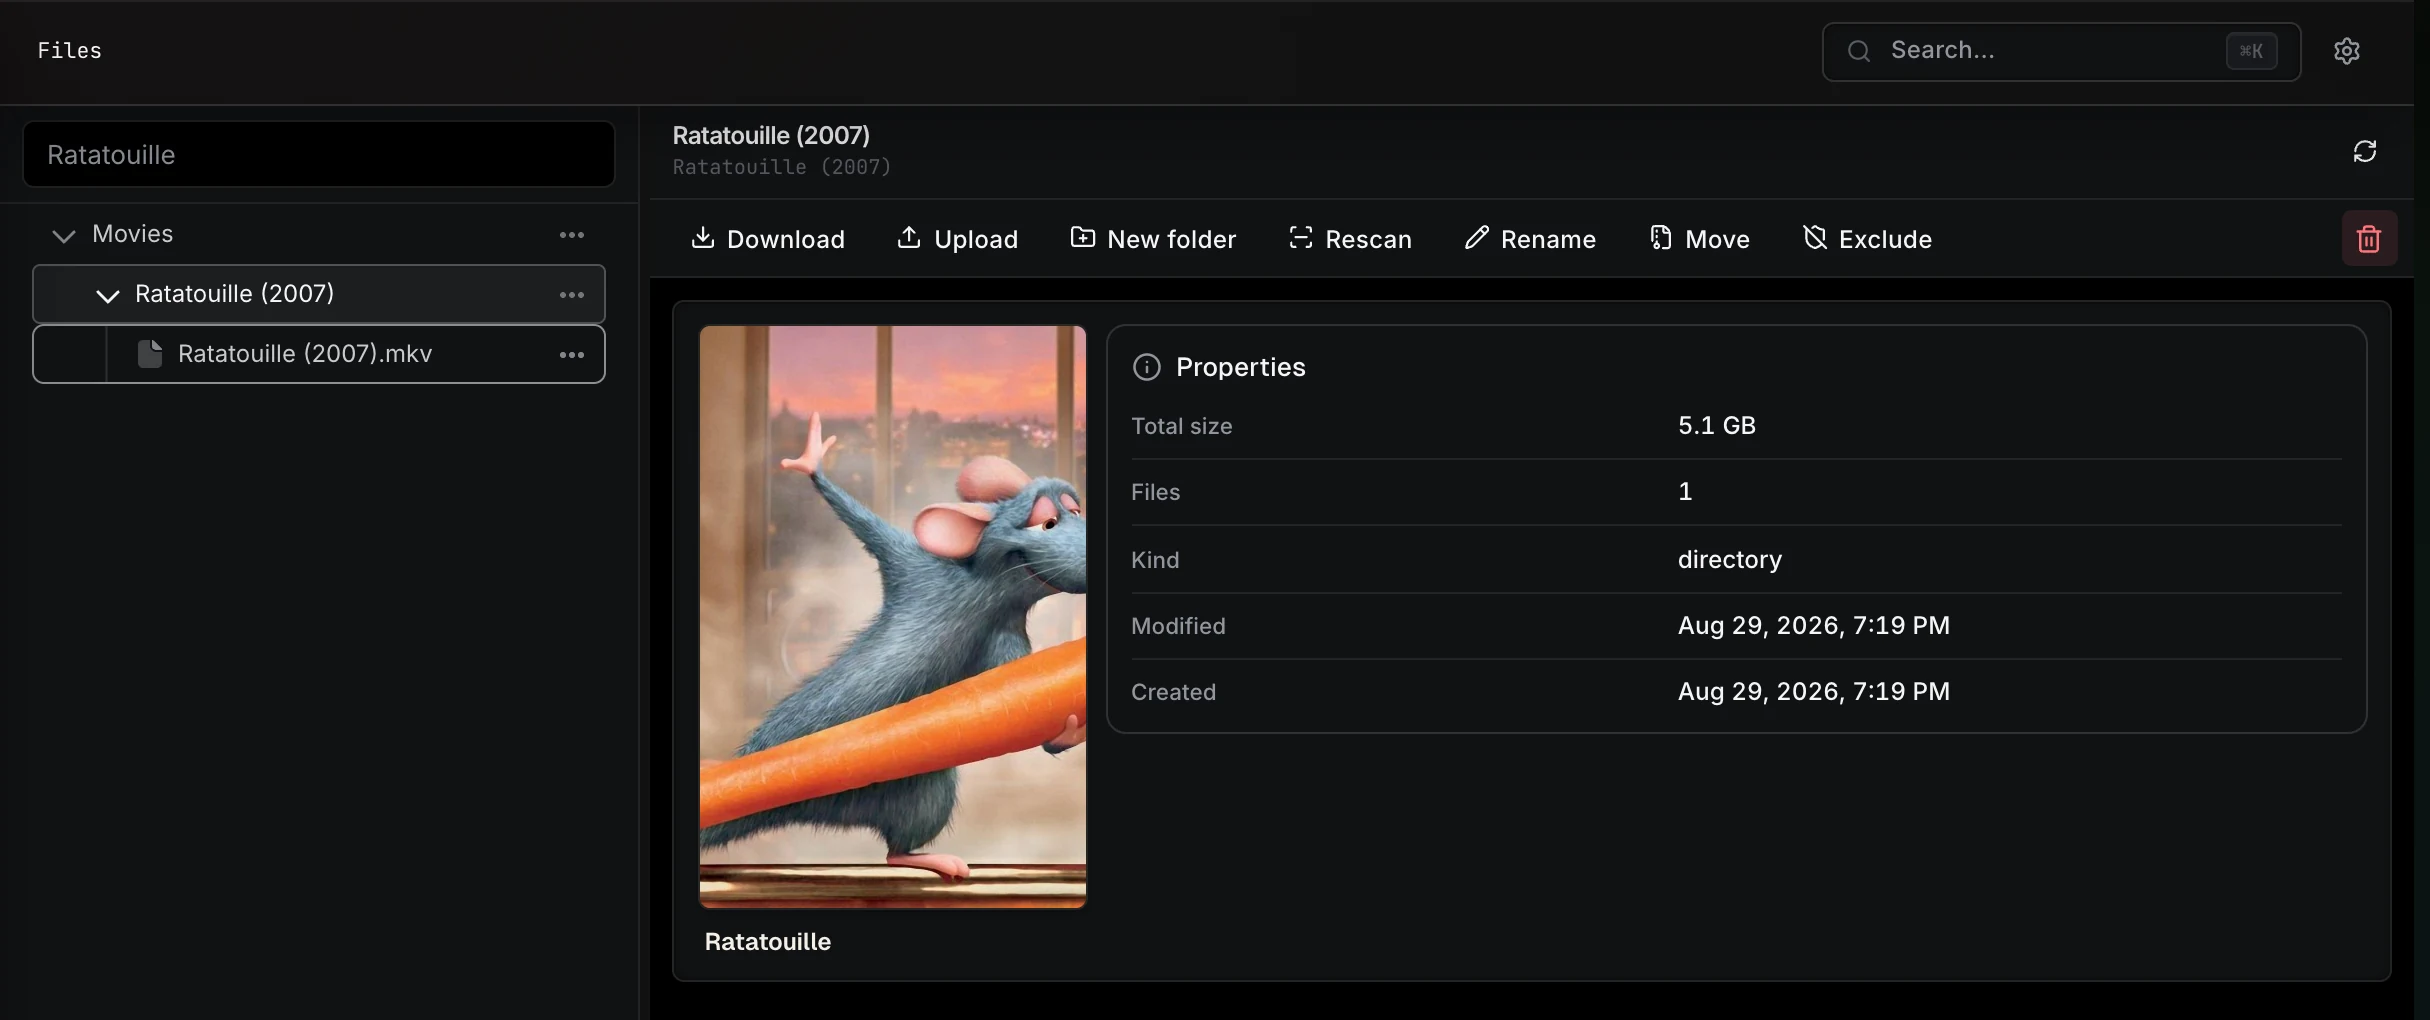Select Ratatouille (2007) folder in tree
The width and height of the screenshot is (2430, 1020).
click(x=319, y=294)
